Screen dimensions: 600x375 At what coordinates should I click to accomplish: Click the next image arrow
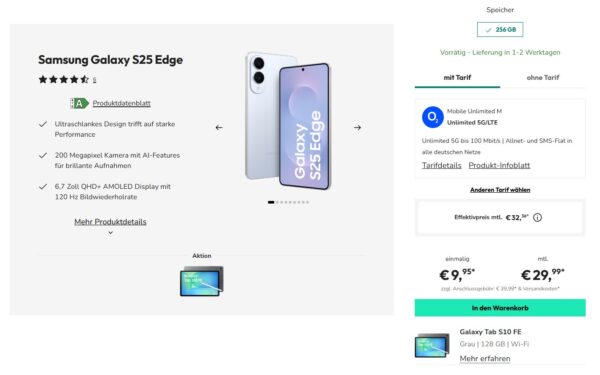[x=357, y=127]
